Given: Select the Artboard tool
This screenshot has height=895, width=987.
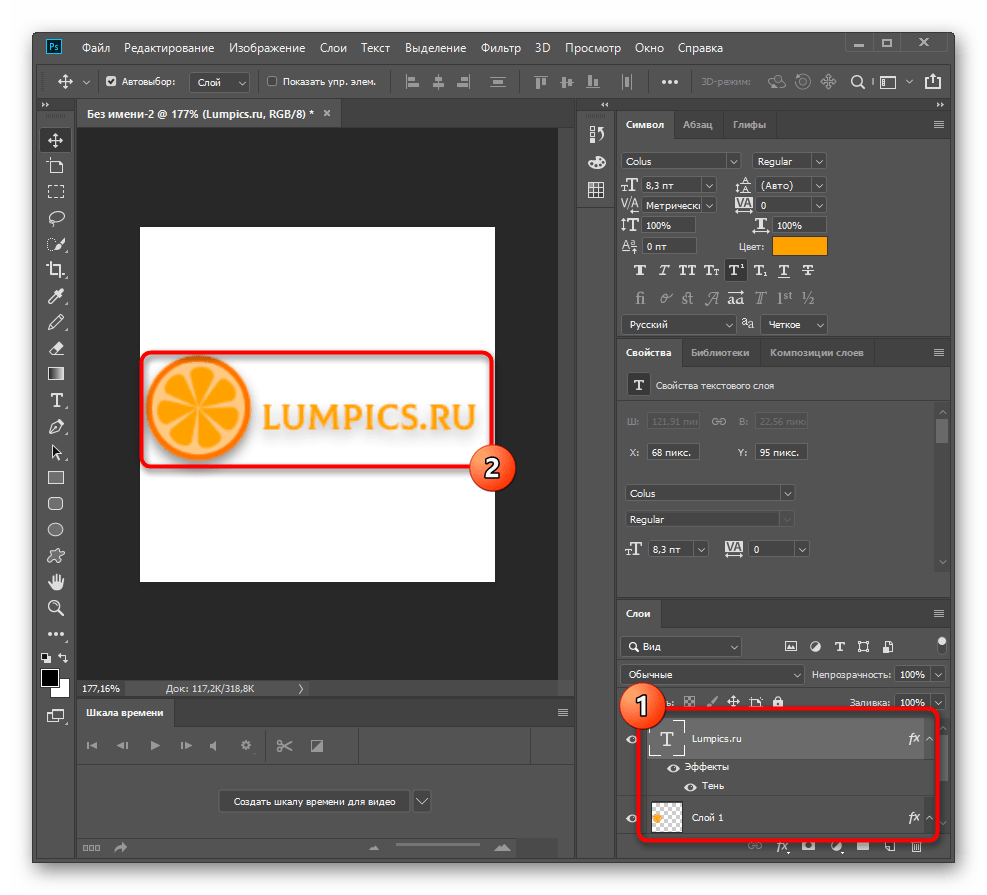Looking at the screenshot, I should (x=55, y=166).
